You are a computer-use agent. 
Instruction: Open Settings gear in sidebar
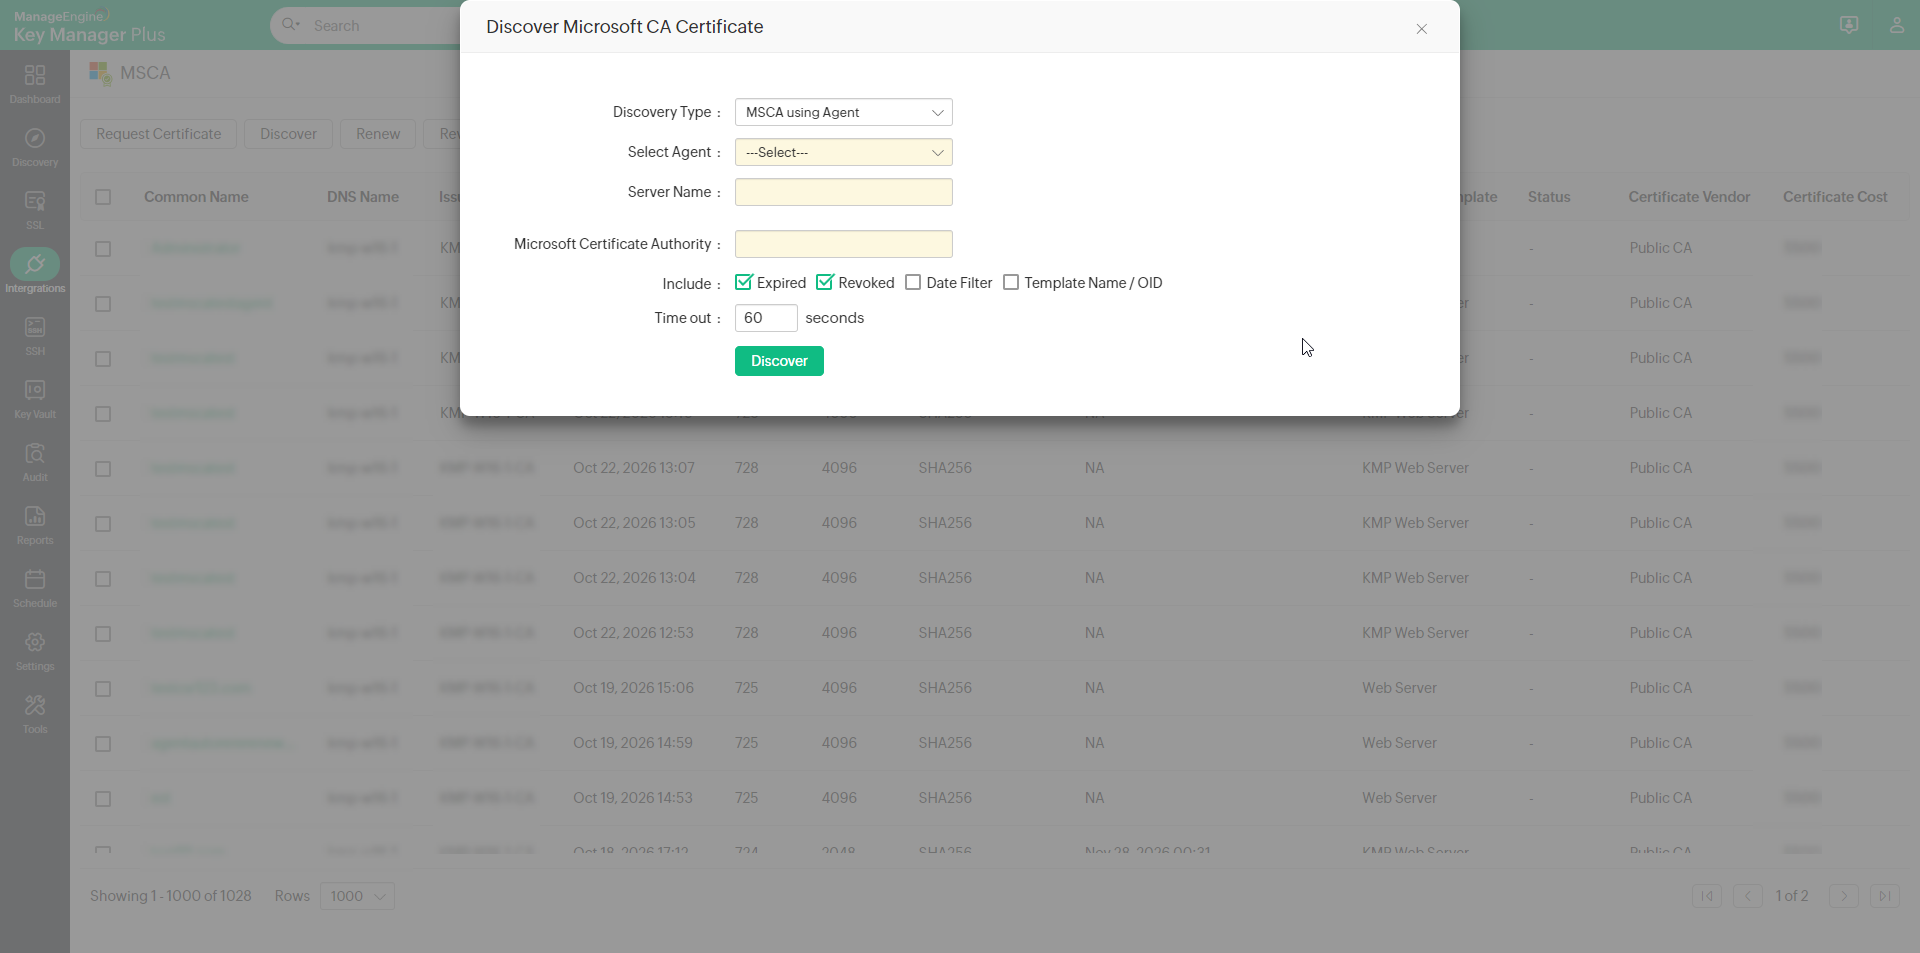35,643
